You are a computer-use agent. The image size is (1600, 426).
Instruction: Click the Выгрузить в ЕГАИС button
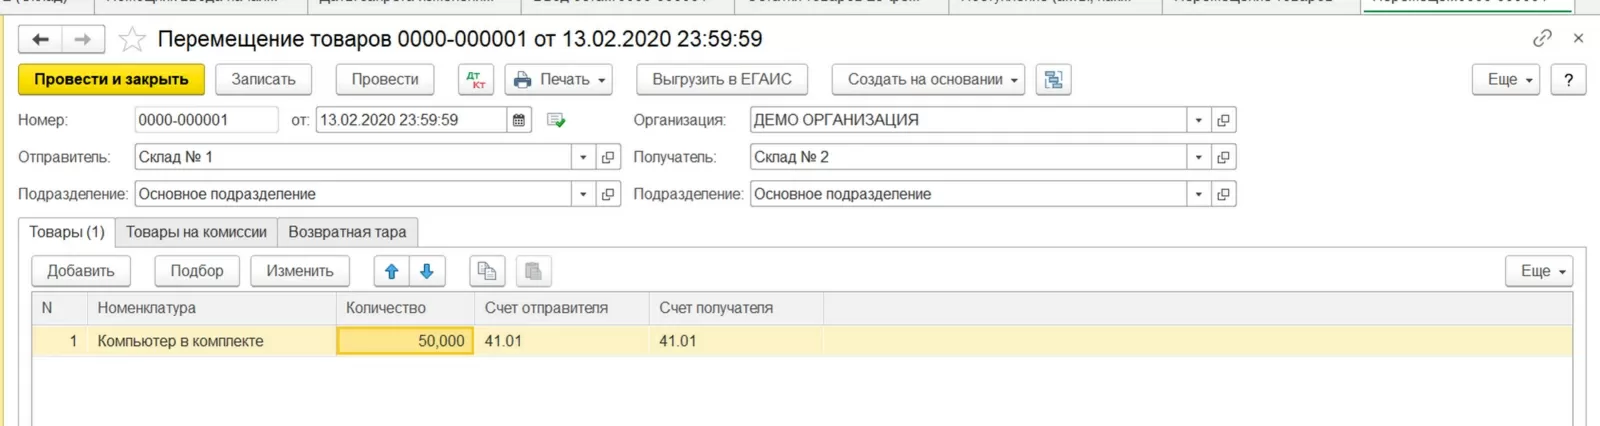point(721,79)
